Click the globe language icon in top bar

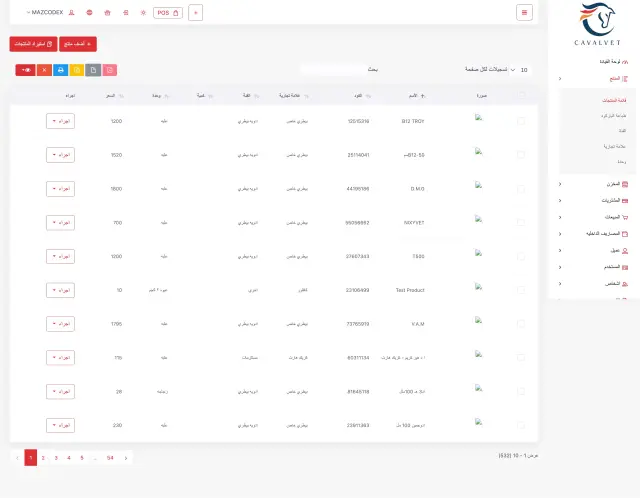pyautogui.click(x=89, y=13)
